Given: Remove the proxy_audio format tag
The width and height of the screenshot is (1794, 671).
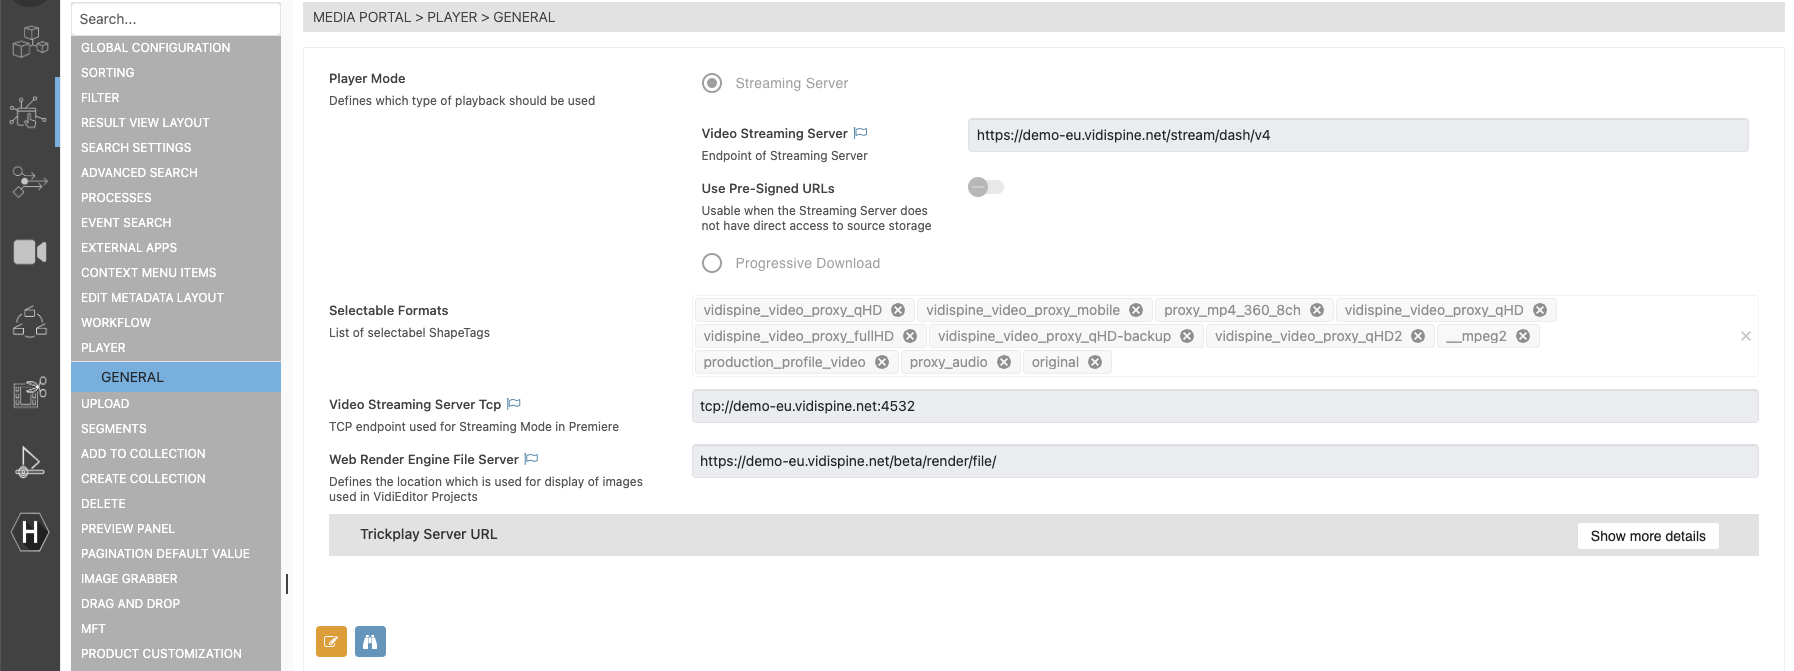Looking at the screenshot, I should pyautogui.click(x=1004, y=362).
